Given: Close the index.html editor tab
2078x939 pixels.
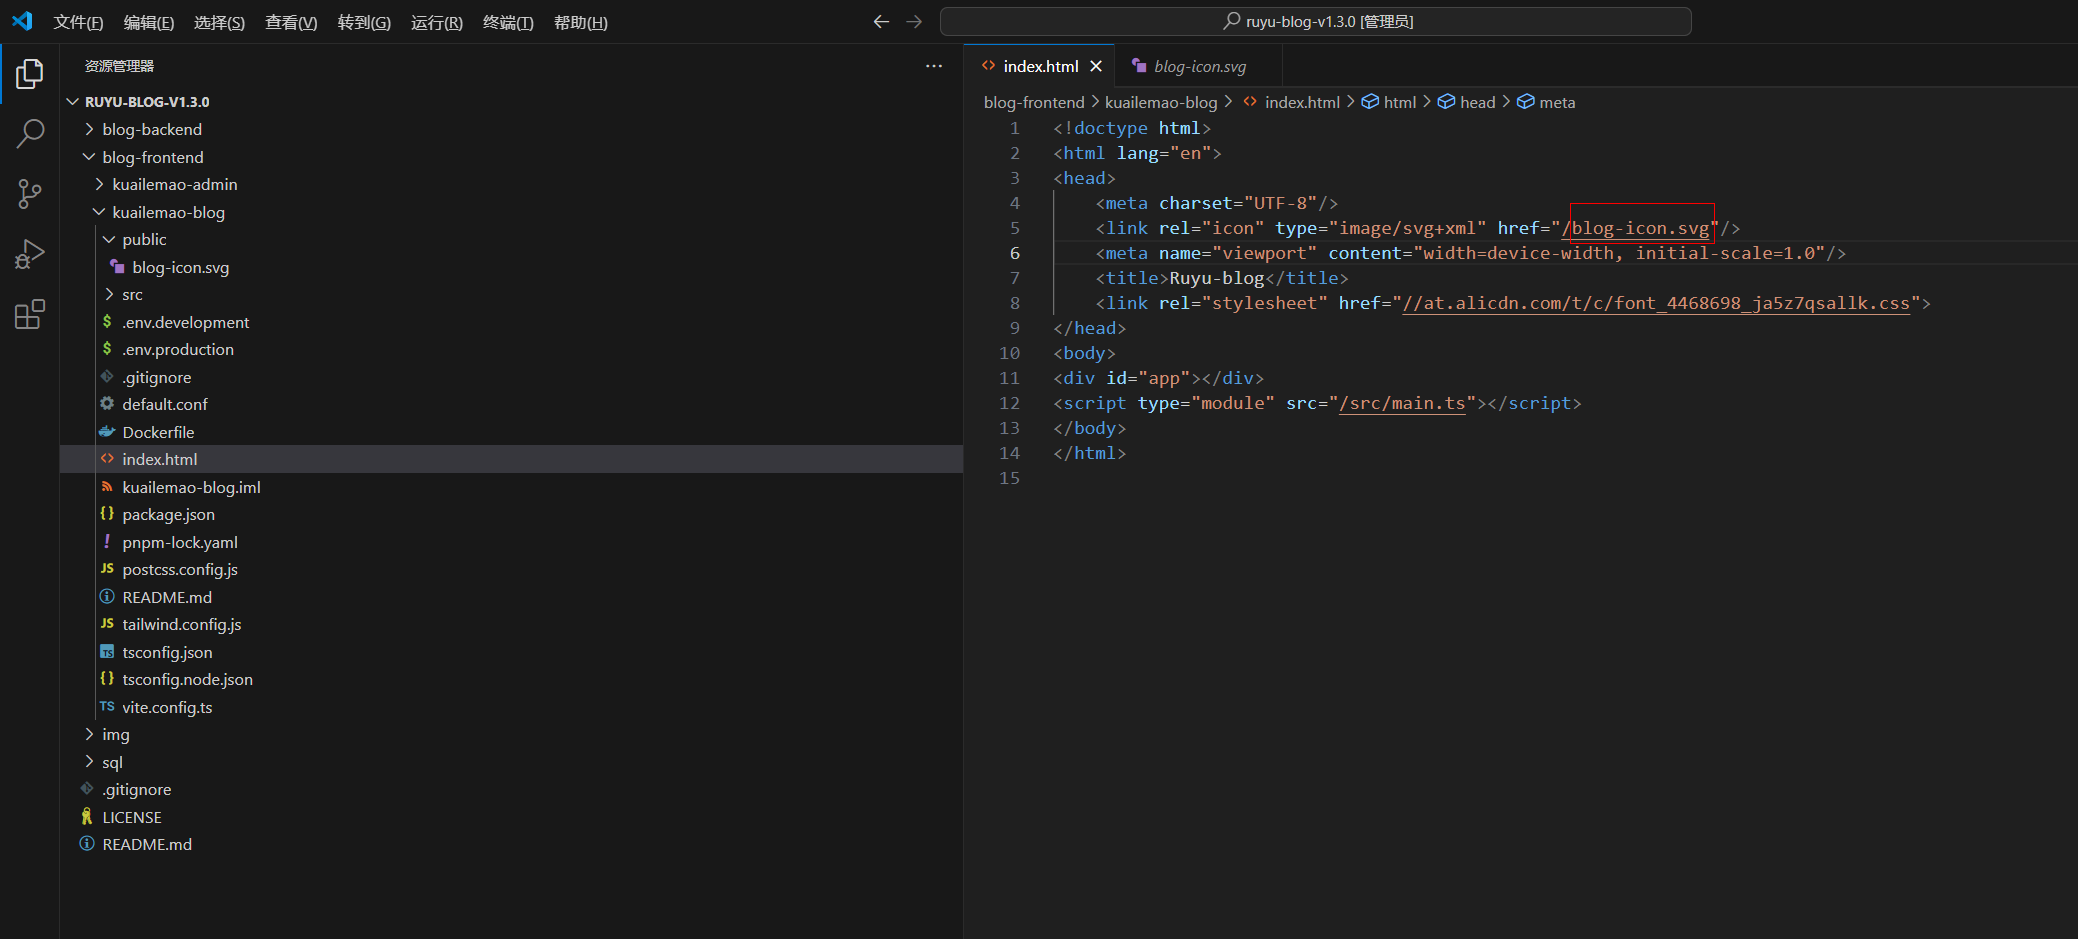Looking at the screenshot, I should [x=1096, y=66].
